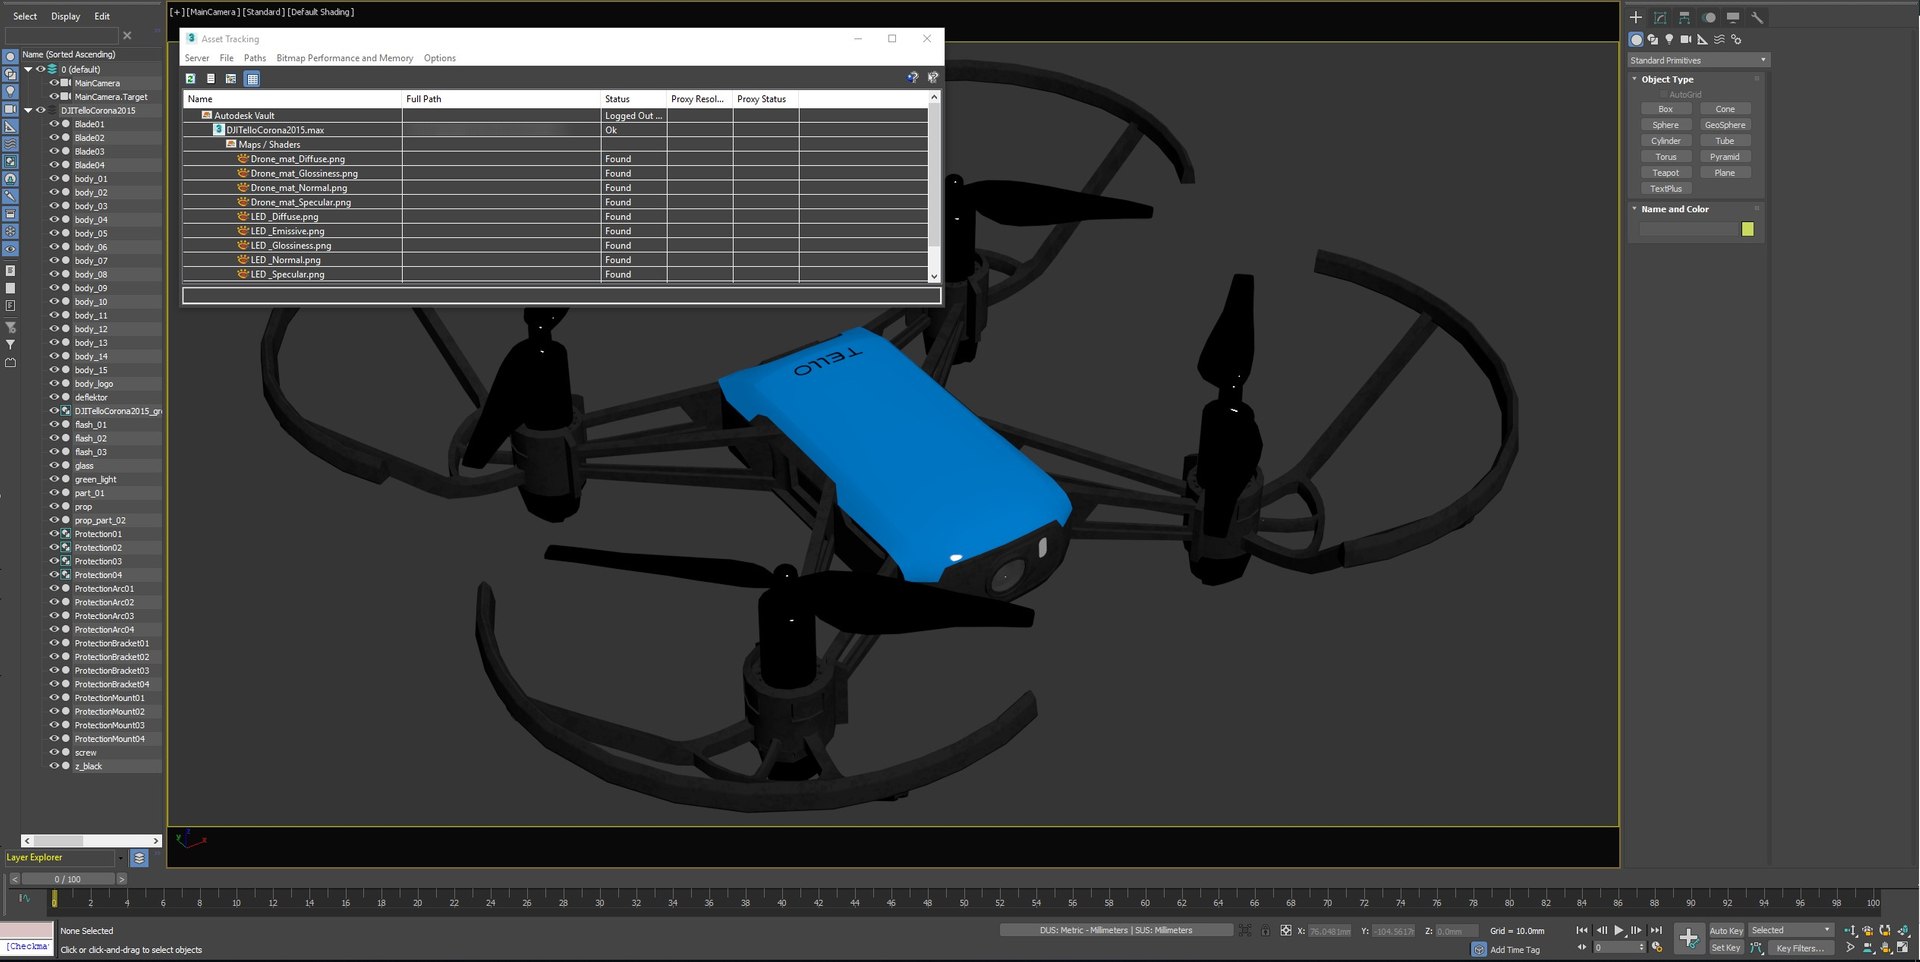Select the Helpers category icon

click(1702, 40)
